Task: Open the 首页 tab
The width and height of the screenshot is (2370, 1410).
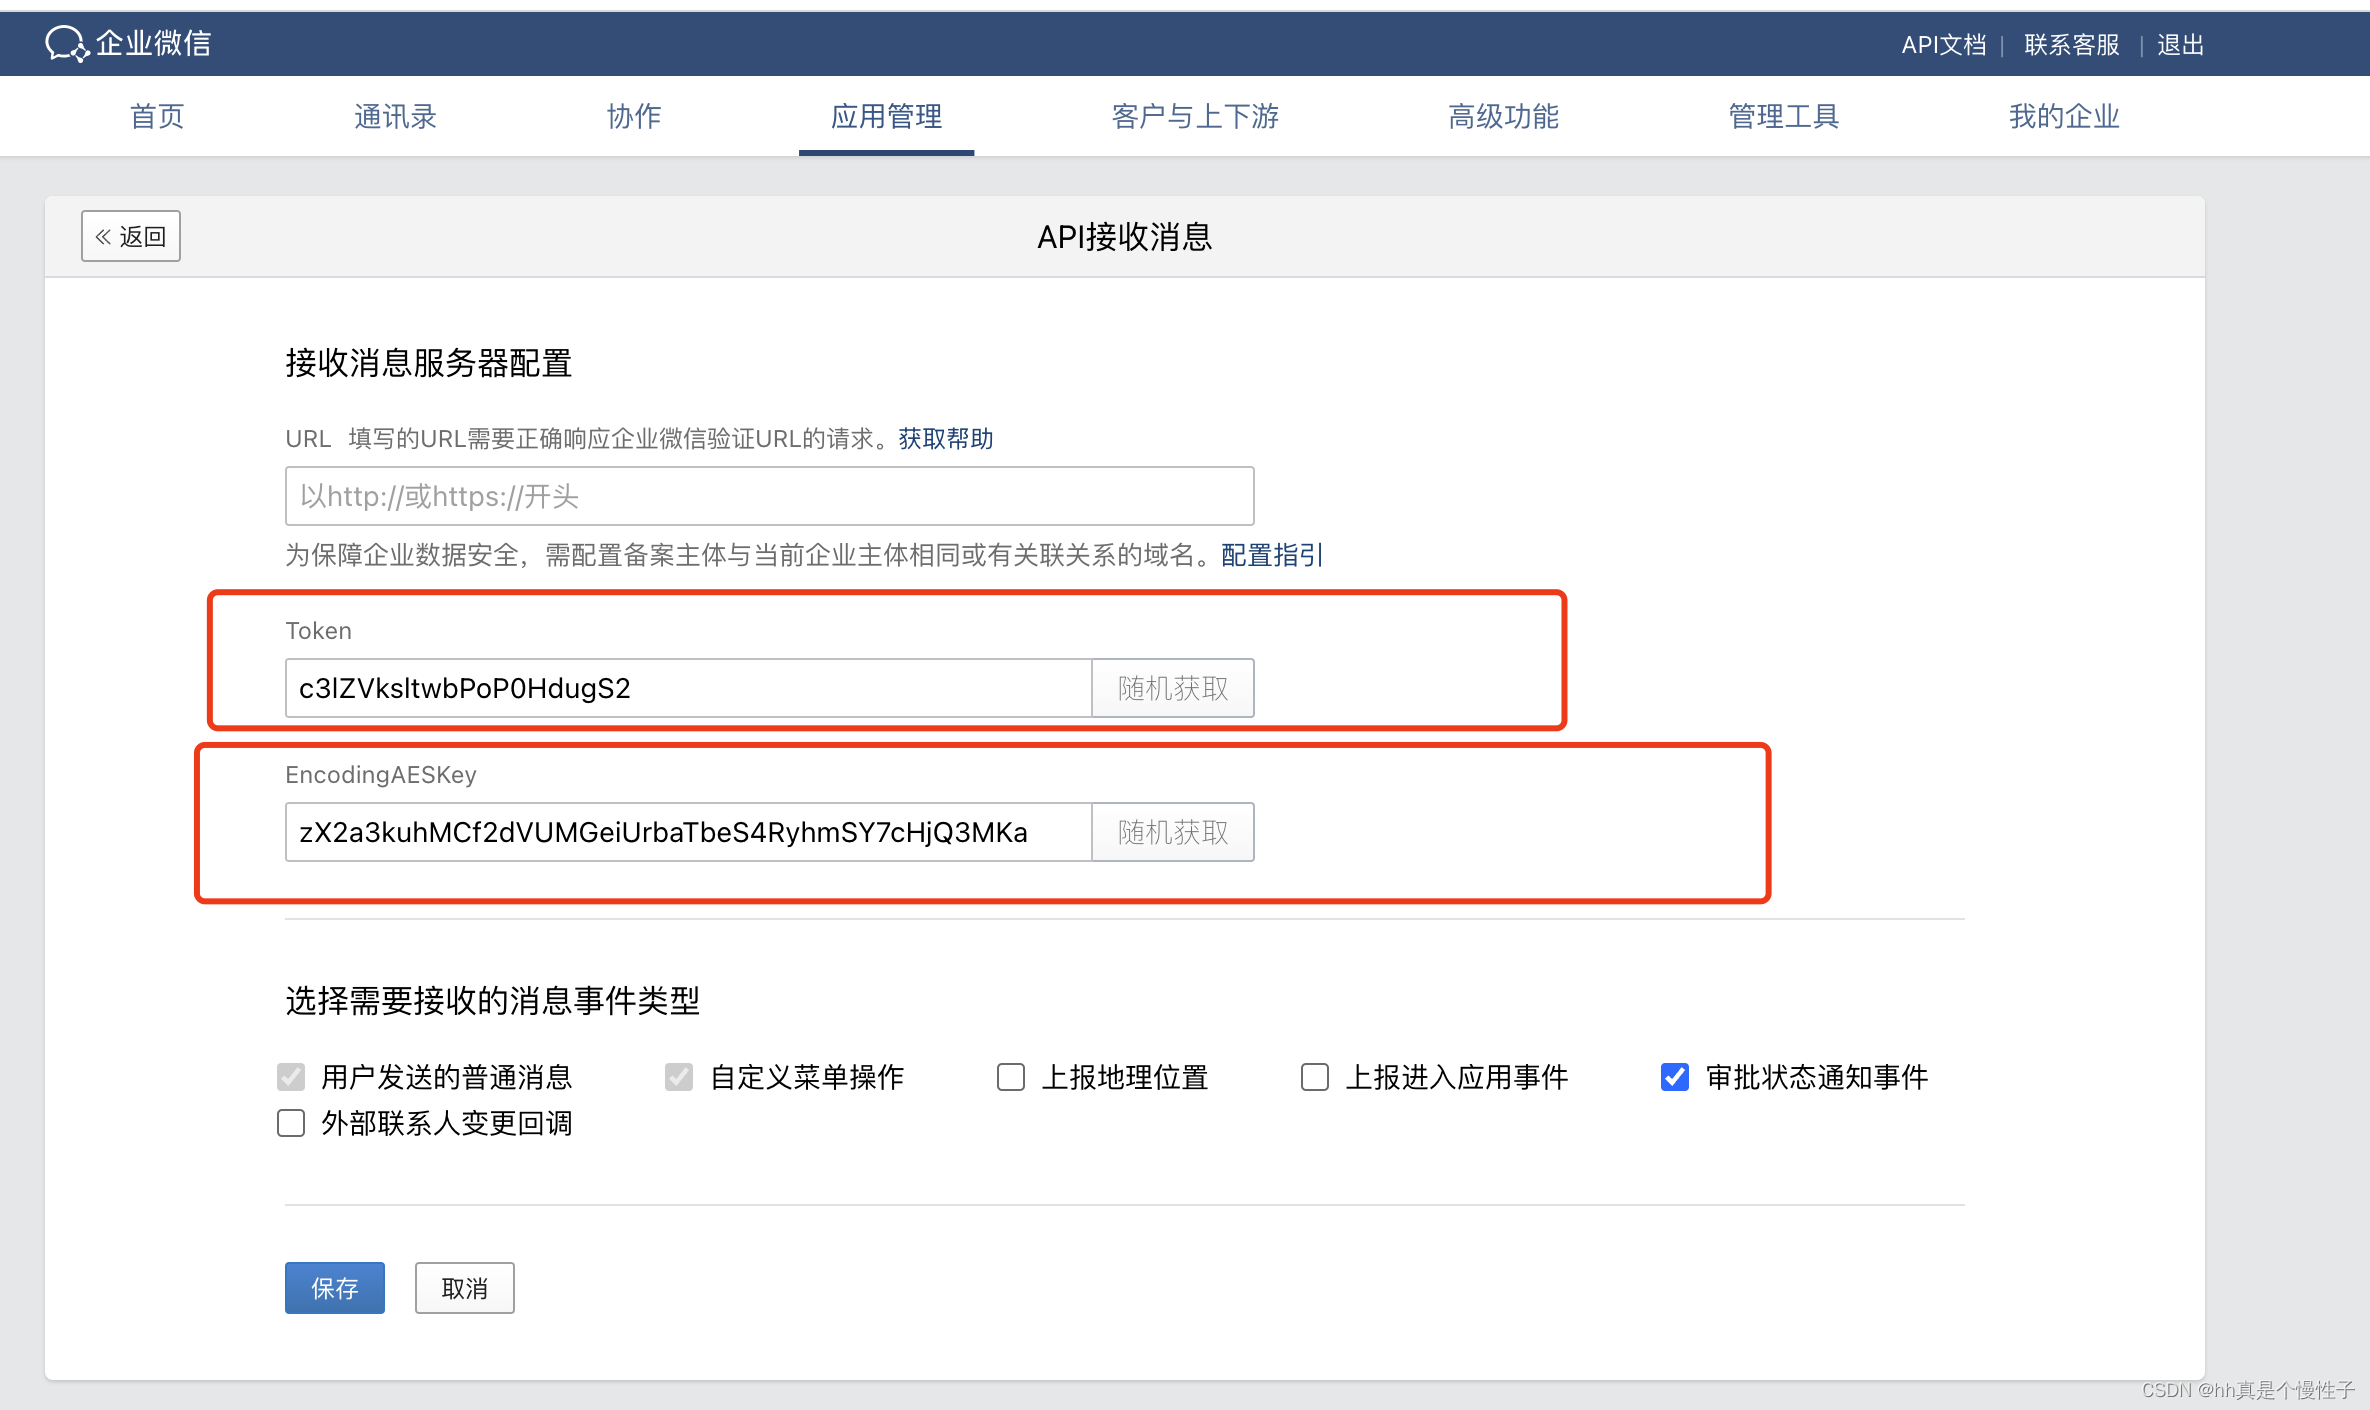Action: 157,117
